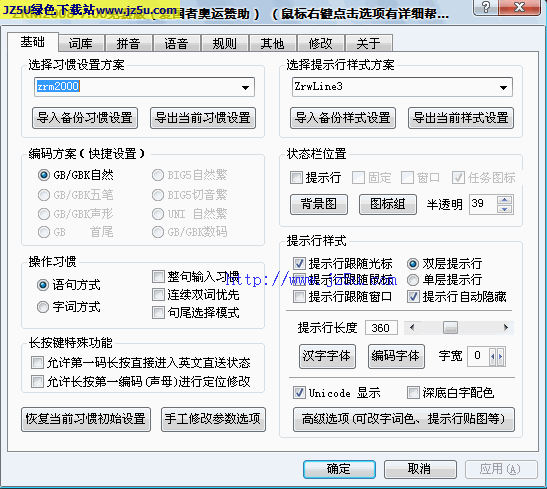The height and width of the screenshot is (489, 547).
Task: Toggle Unicode 显示 checkbox
Action: [299, 393]
